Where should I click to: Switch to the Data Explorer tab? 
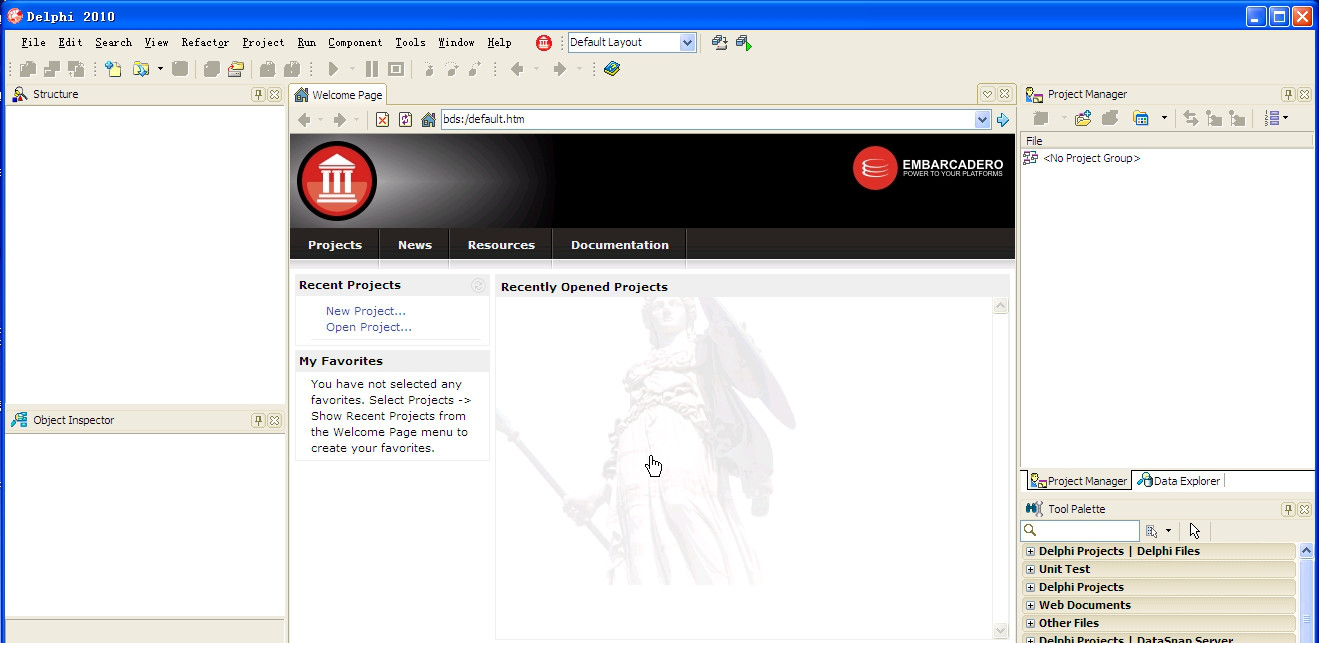[x=1179, y=481]
